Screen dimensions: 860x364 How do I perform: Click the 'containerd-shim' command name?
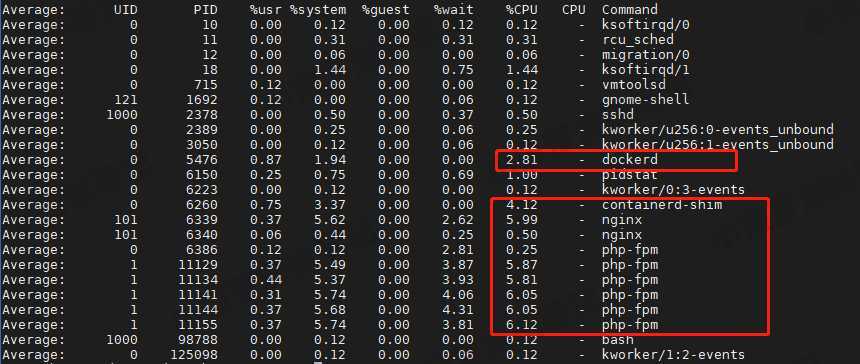coord(661,204)
